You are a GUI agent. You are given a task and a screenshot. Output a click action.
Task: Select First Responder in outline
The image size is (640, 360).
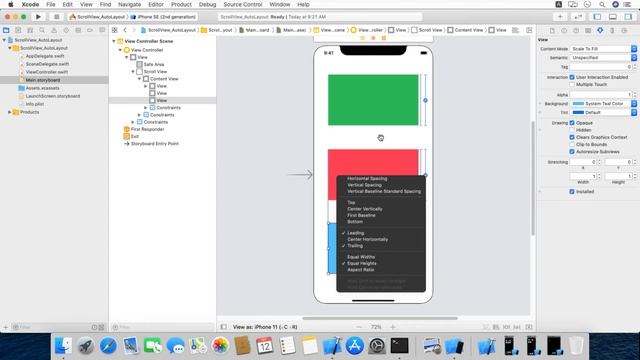click(147, 129)
